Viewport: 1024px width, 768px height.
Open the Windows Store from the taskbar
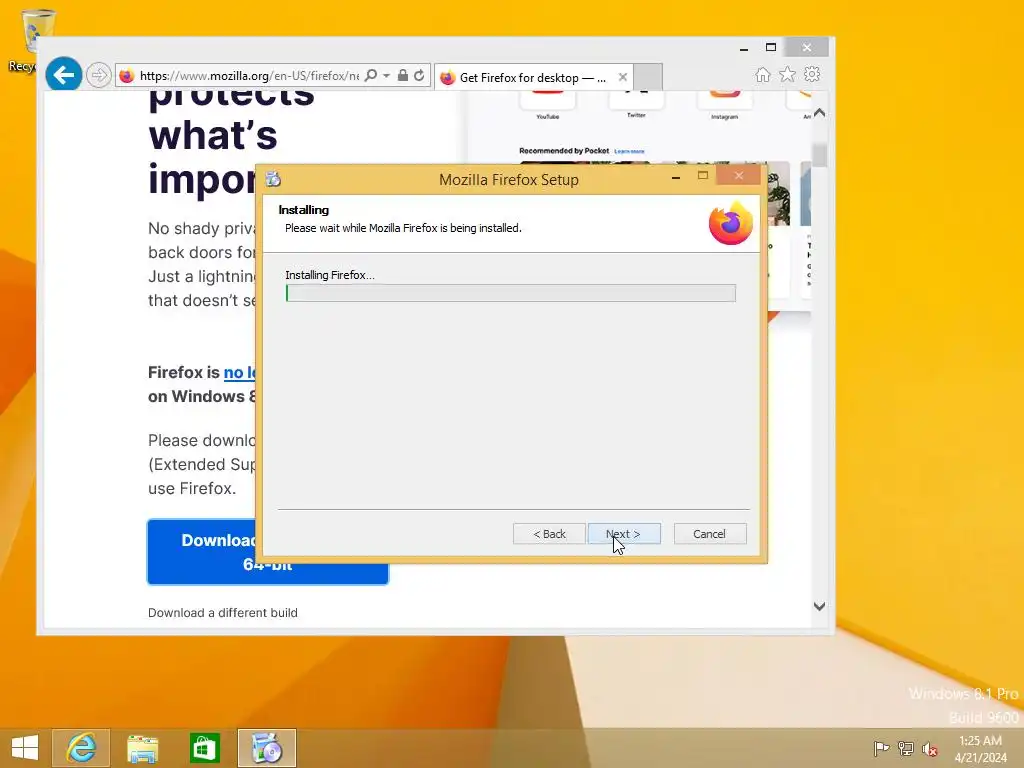click(x=204, y=748)
